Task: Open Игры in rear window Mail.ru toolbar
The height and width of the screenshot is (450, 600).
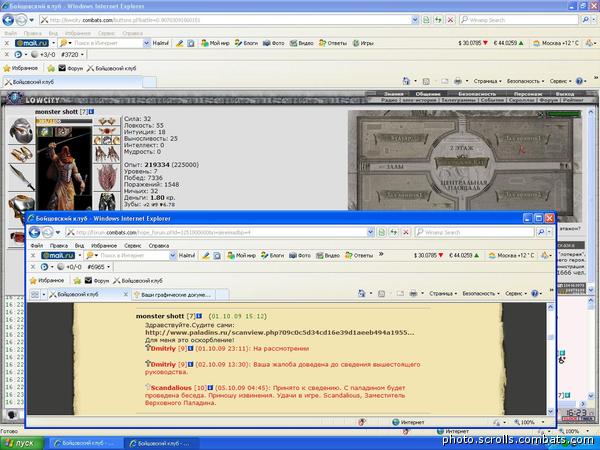Action: (x=363, y=43)
